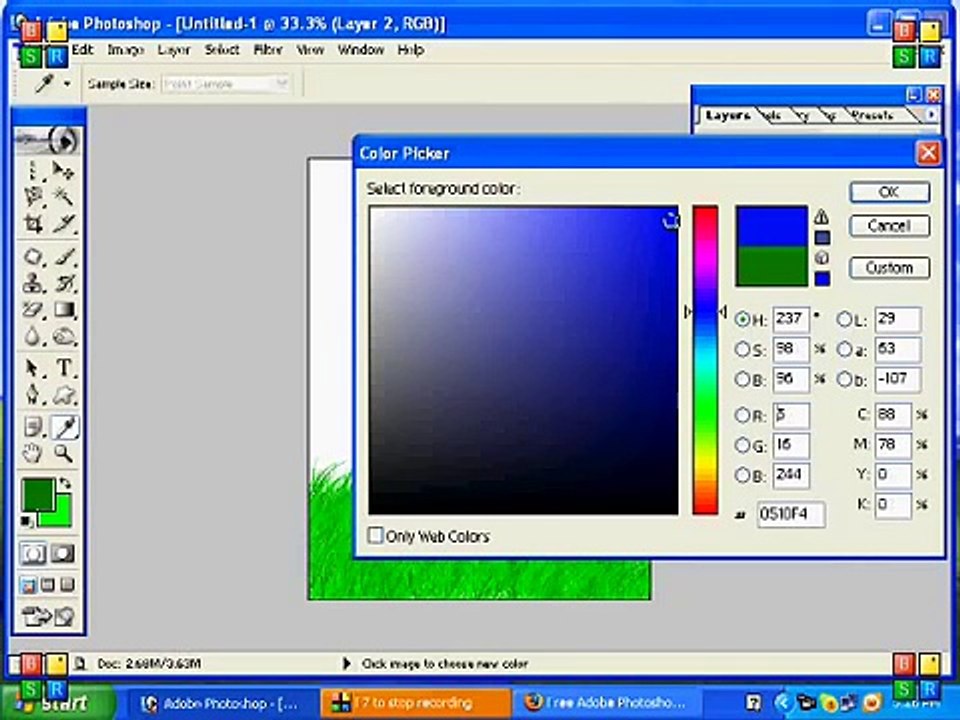Select the Brush tool
The height and width of the screenshot is (720, 960).
point(64,256)
